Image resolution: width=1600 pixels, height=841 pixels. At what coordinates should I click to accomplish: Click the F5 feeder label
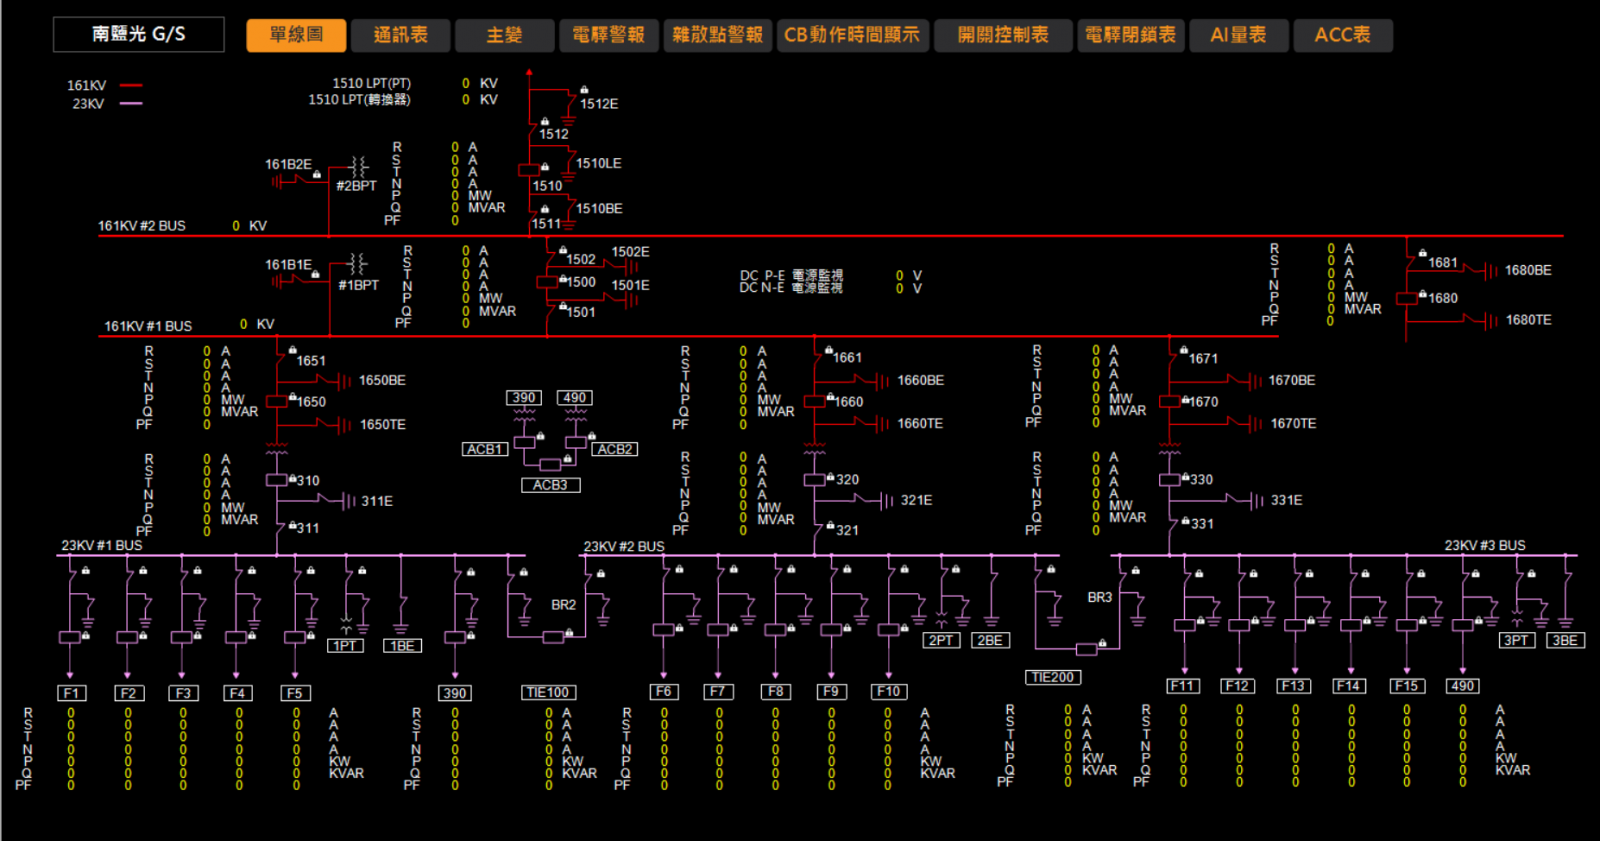click(x=295, y=693)
